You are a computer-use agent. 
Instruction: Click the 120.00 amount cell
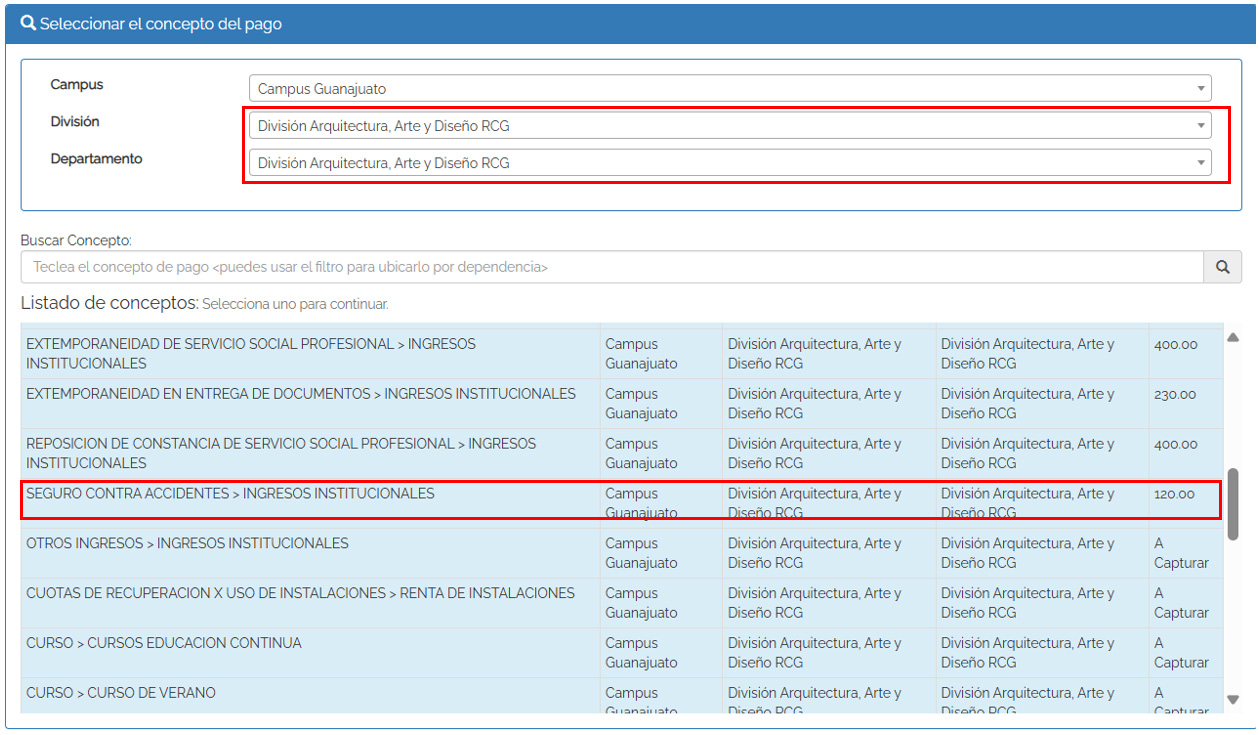(x=1174, y=494)
